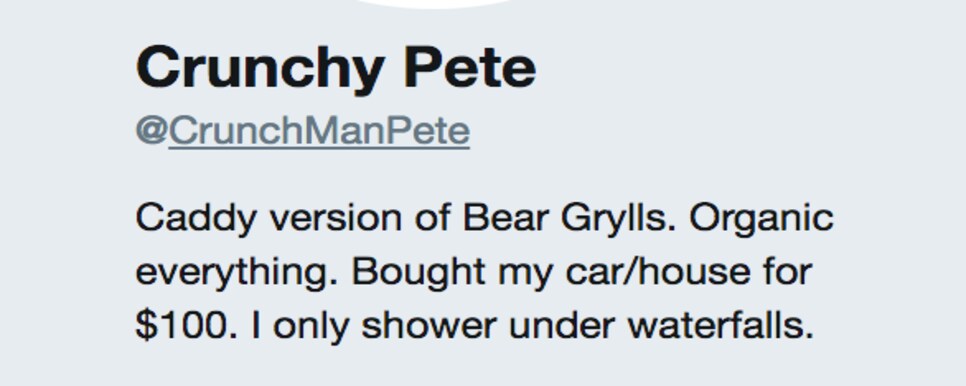Click the word 'only' in the bio
Screen dimensions: 966x386
point(312,326)
